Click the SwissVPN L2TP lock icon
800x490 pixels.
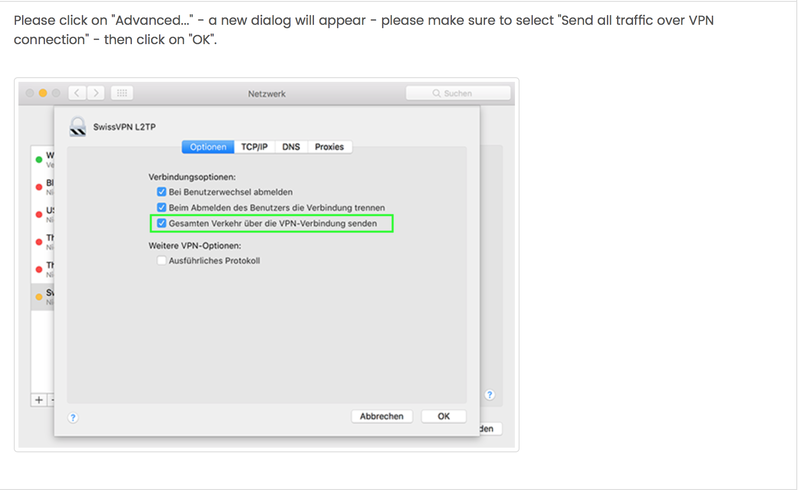click(x=78, y=127)
